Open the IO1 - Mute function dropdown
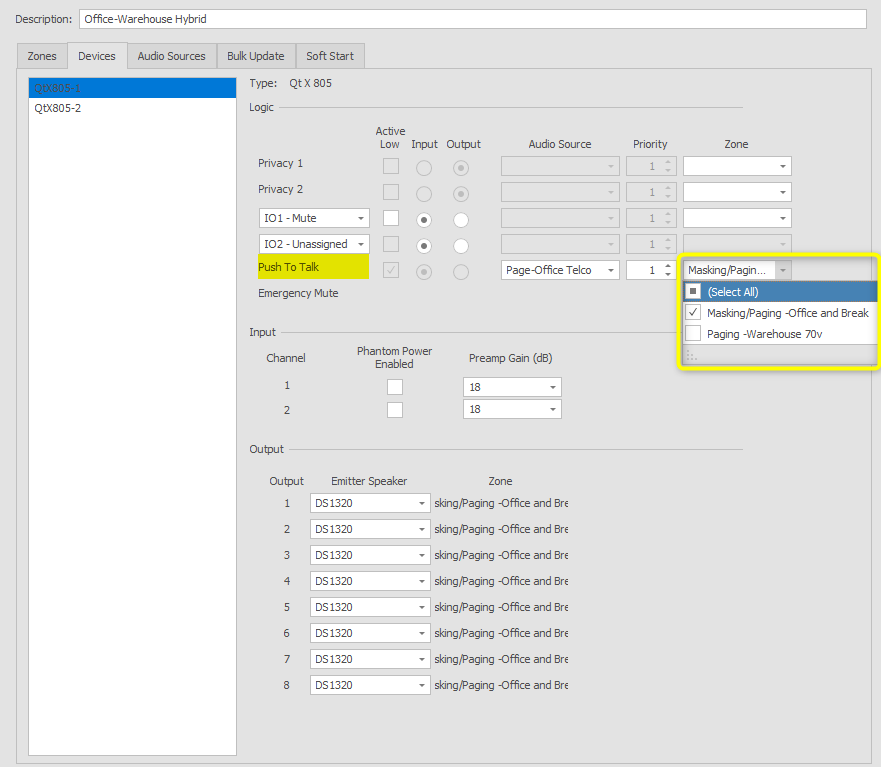The height and width of the screenshot is (767, 881). coord(360,218)
